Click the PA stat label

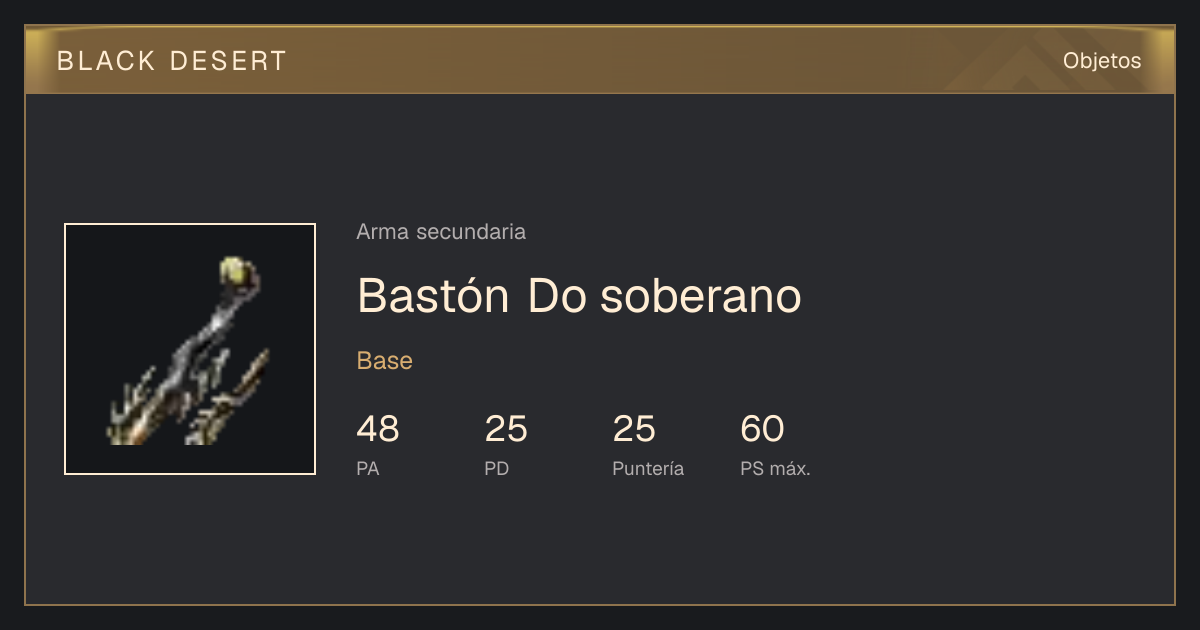pyautogui.click(x=368, y=469)
